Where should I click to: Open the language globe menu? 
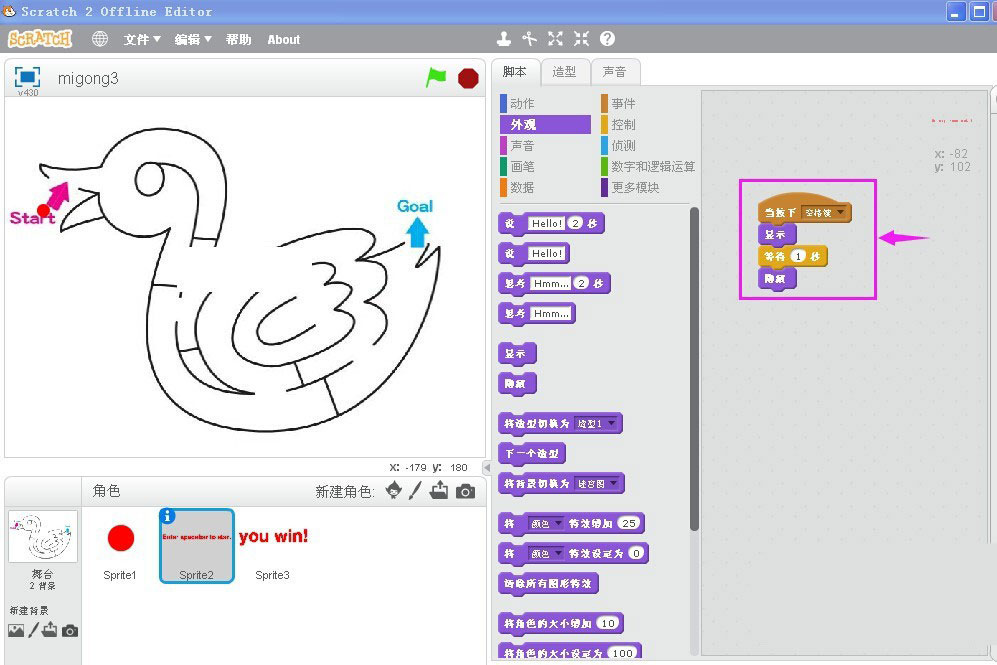[x=100, y=39]
